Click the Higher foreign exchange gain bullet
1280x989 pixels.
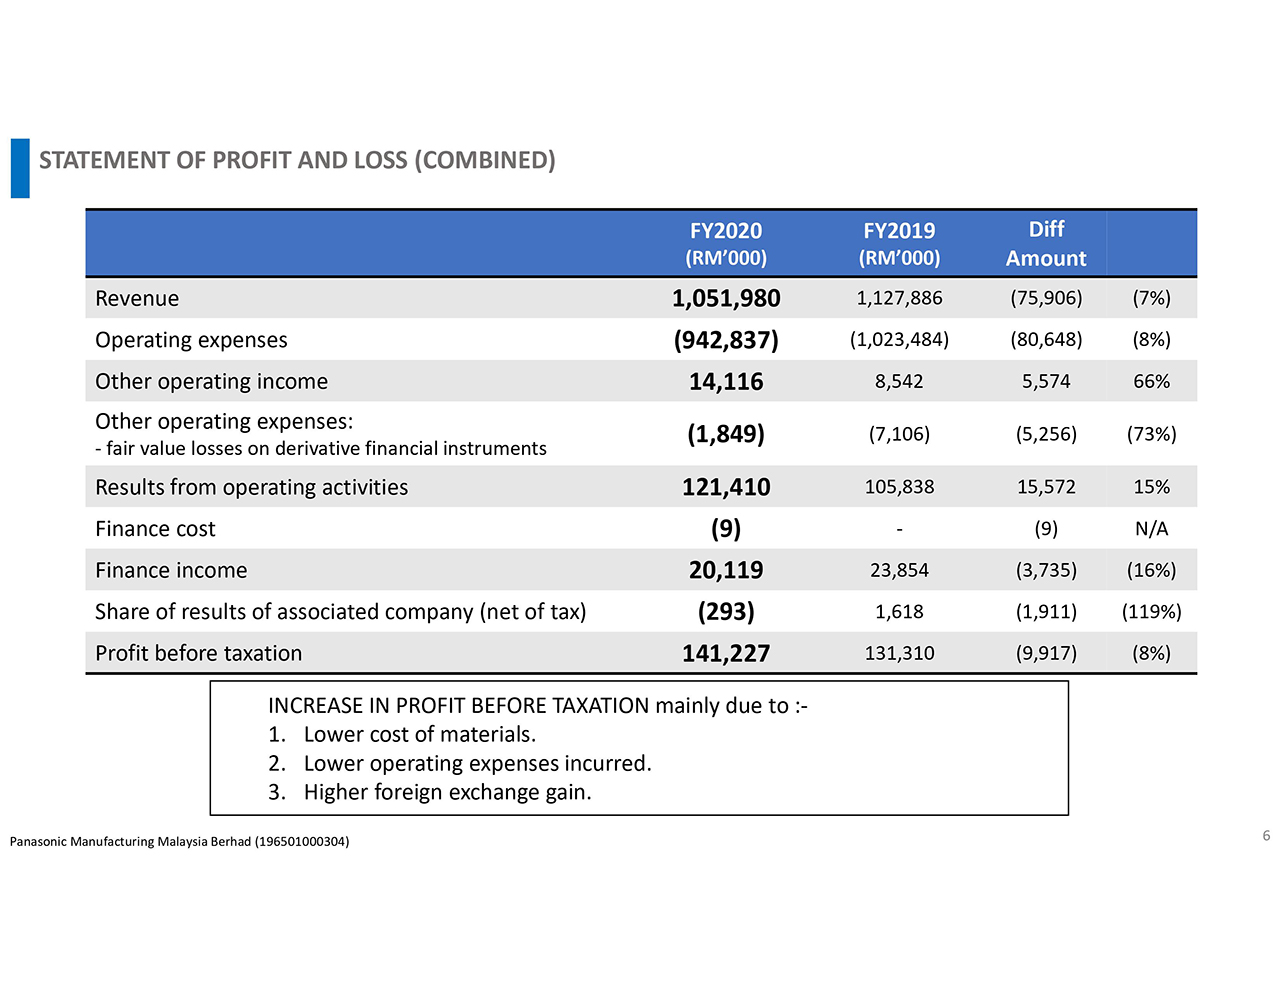tap(447, 792)
